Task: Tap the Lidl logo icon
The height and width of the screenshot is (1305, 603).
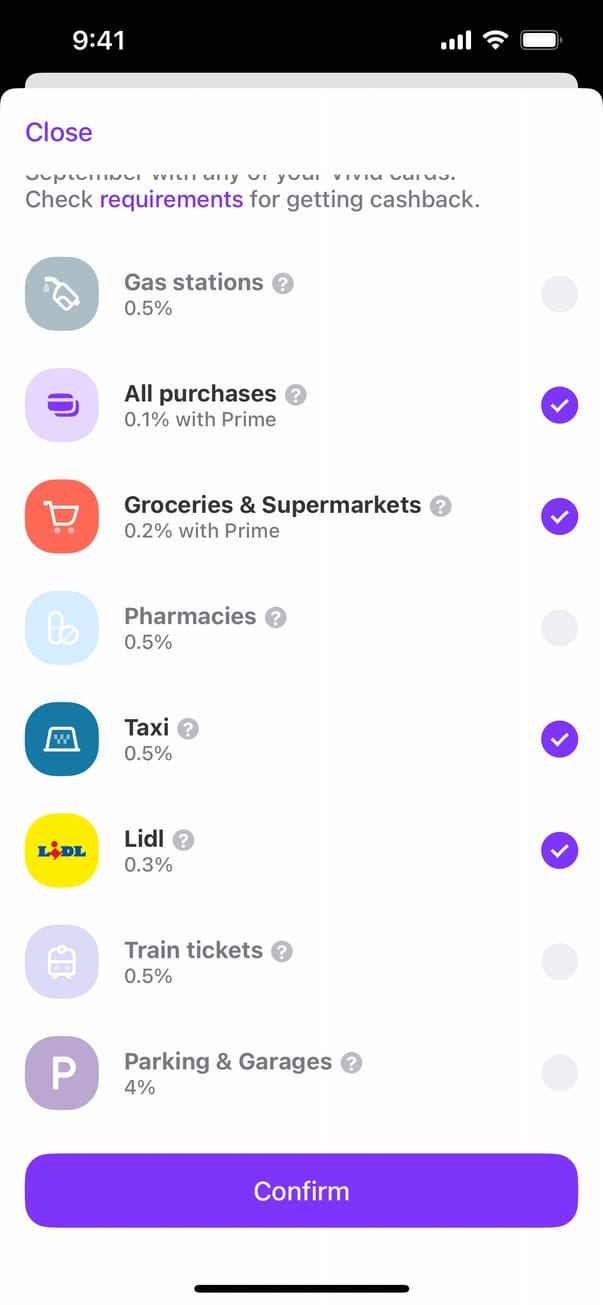Action: click(x=61, y=851)
